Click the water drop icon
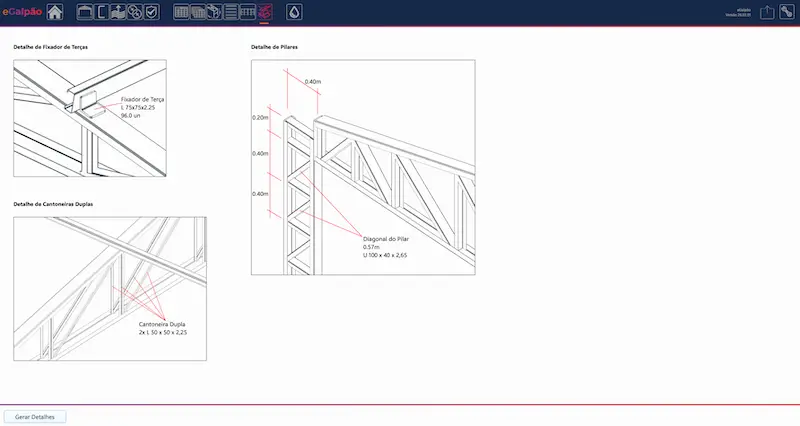The width and height of the screenshot is (800, 426). pos(294,12)
